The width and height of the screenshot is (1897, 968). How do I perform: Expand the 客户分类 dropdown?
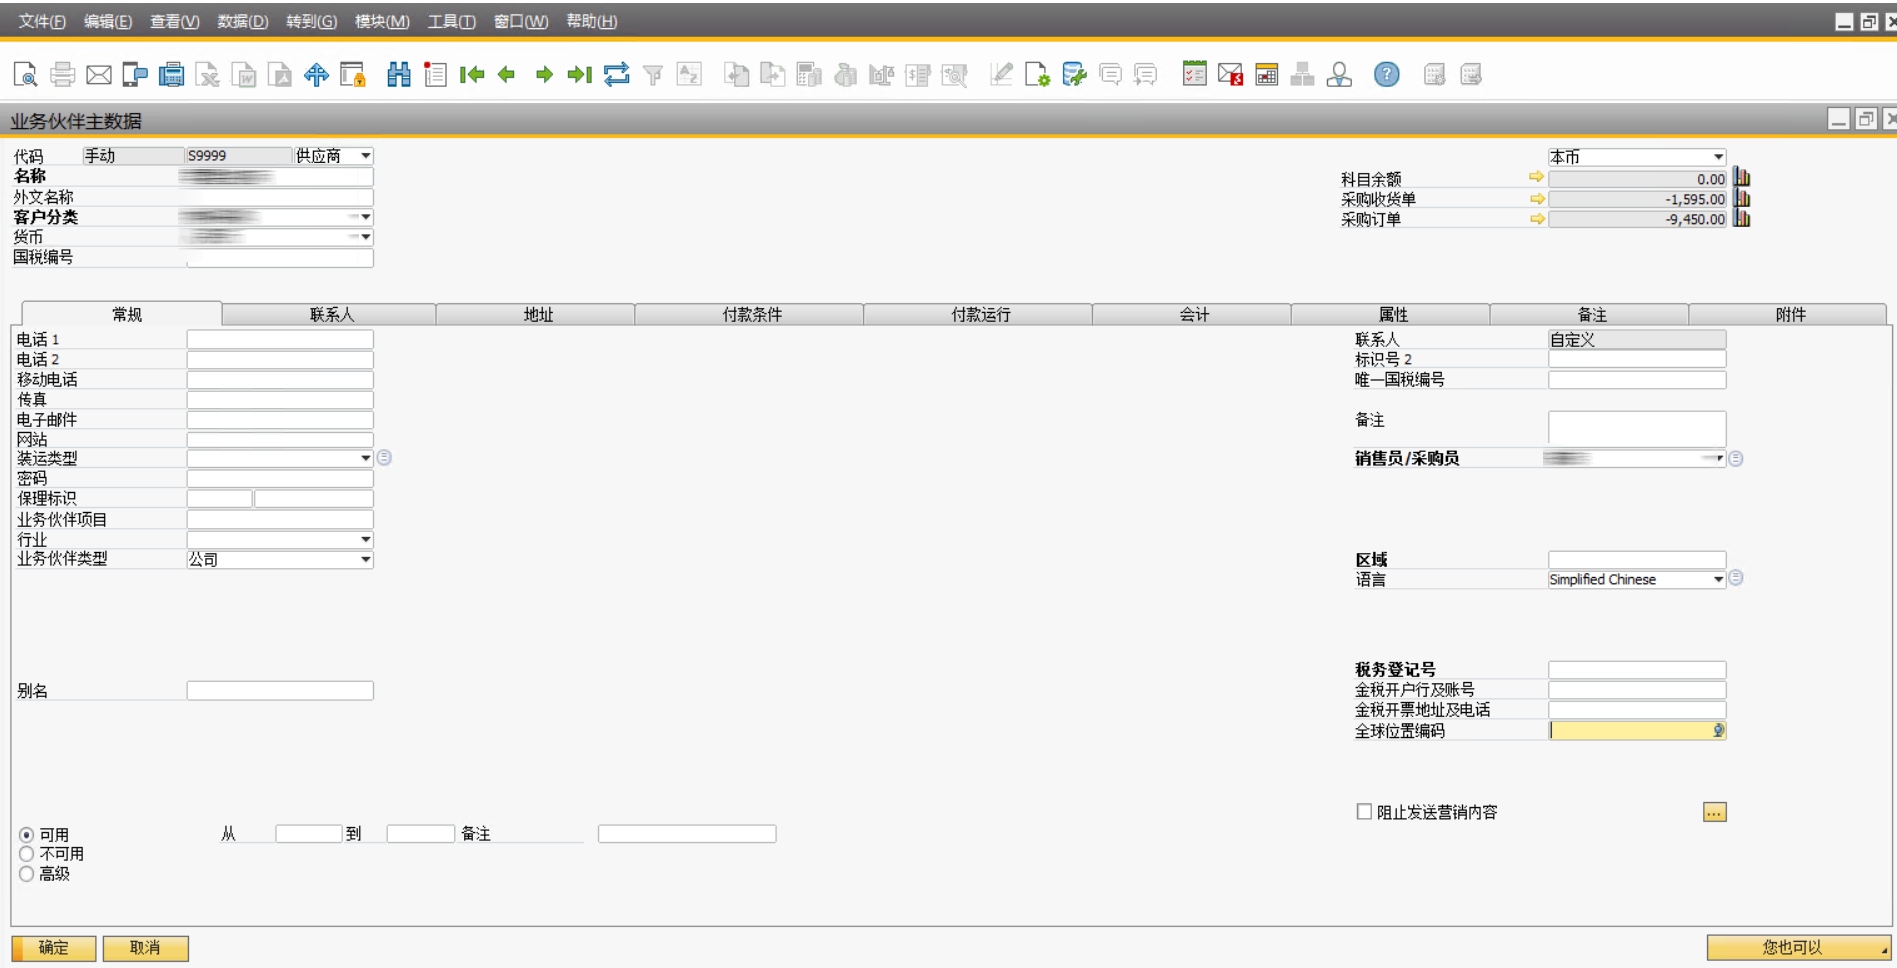tap(366, 217)
